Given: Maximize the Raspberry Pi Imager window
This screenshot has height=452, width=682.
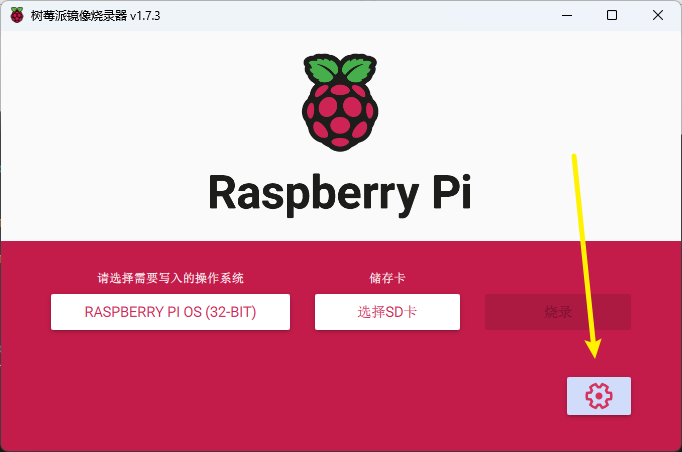Looking at the screenshot, I should point(612,15).
